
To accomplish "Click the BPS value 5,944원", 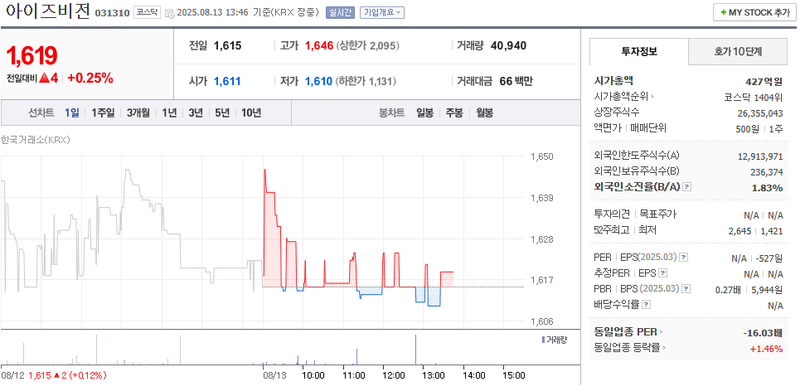I will [767, 290].
